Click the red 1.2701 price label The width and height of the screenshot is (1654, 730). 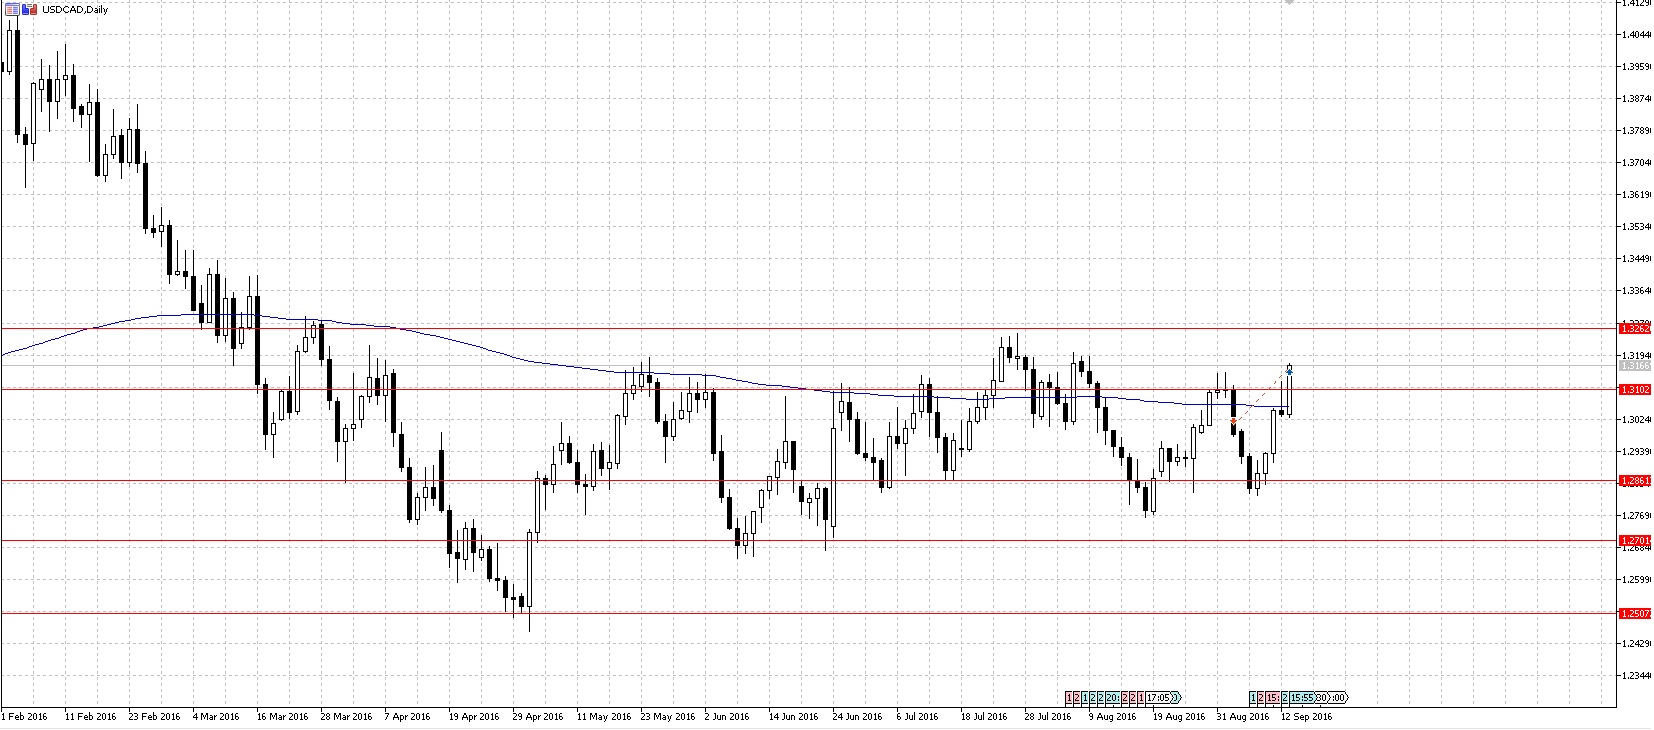1634,541
